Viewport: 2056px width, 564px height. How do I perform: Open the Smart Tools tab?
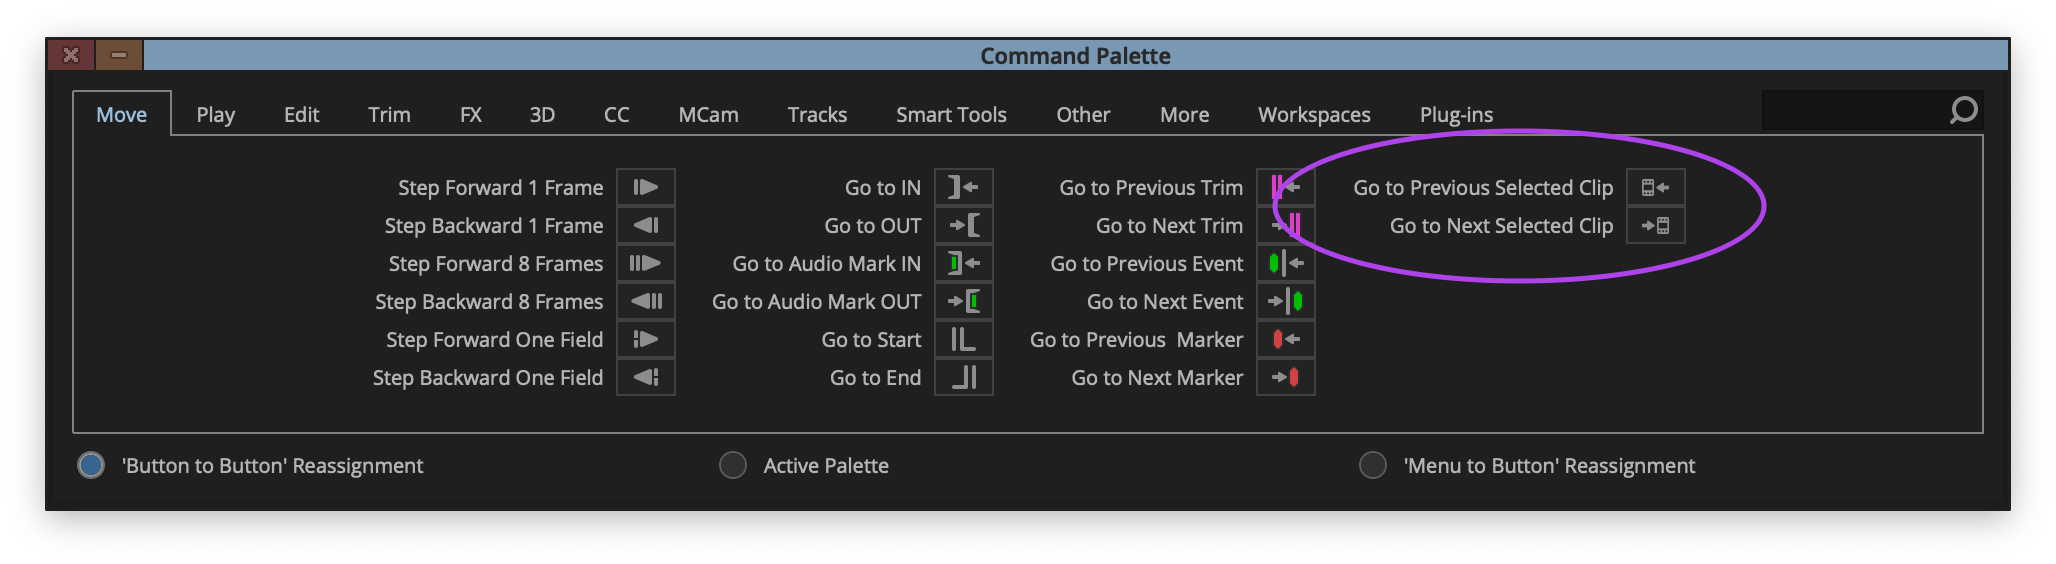951,114
